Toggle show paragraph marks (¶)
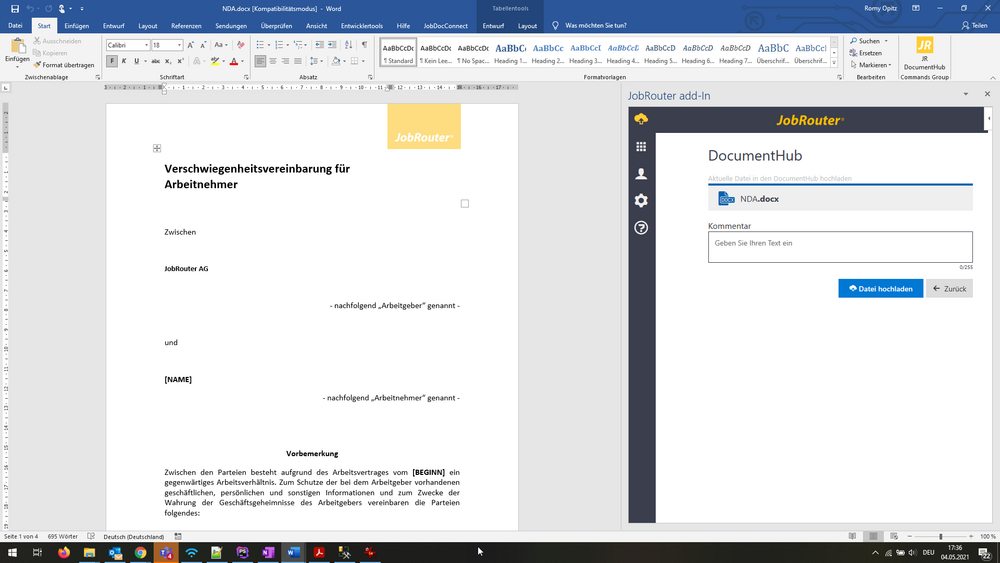 click(364, 45)
